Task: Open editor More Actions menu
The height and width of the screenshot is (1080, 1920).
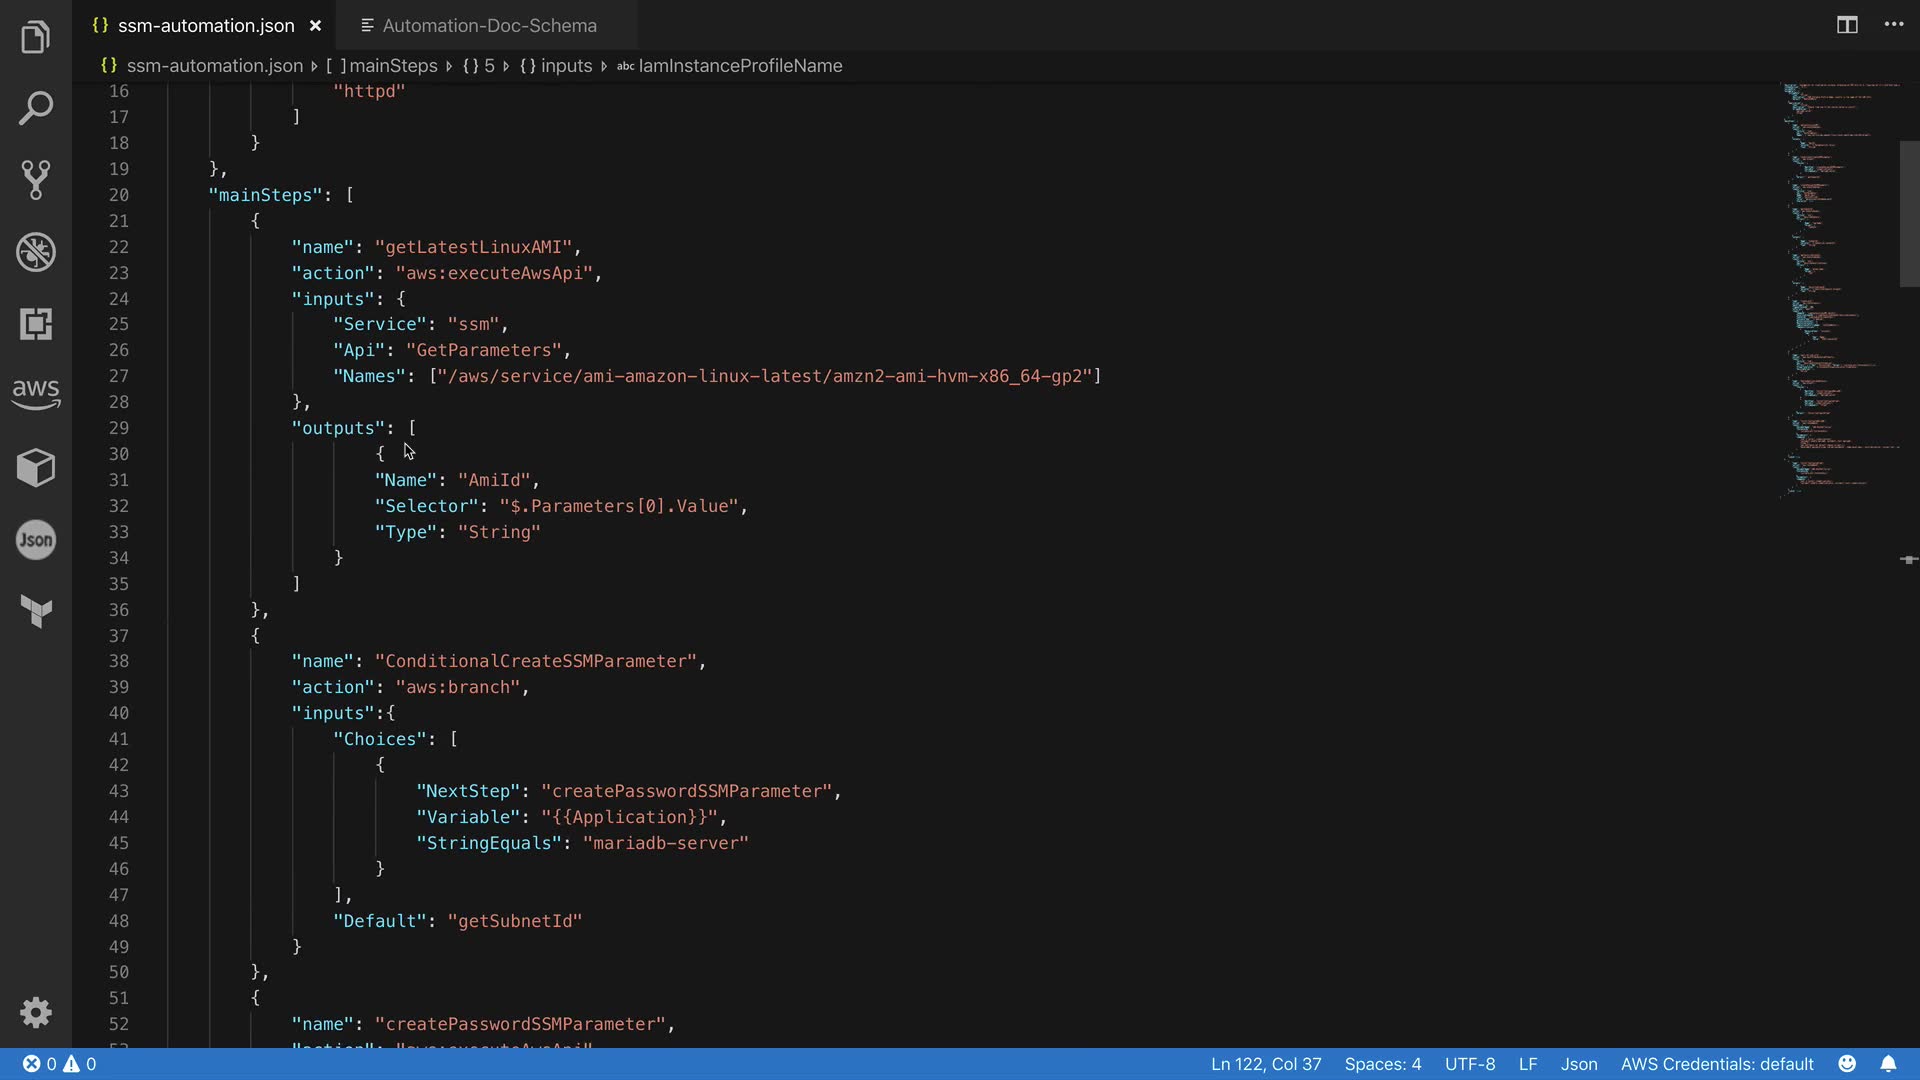Action: [x=1894, y=25]
